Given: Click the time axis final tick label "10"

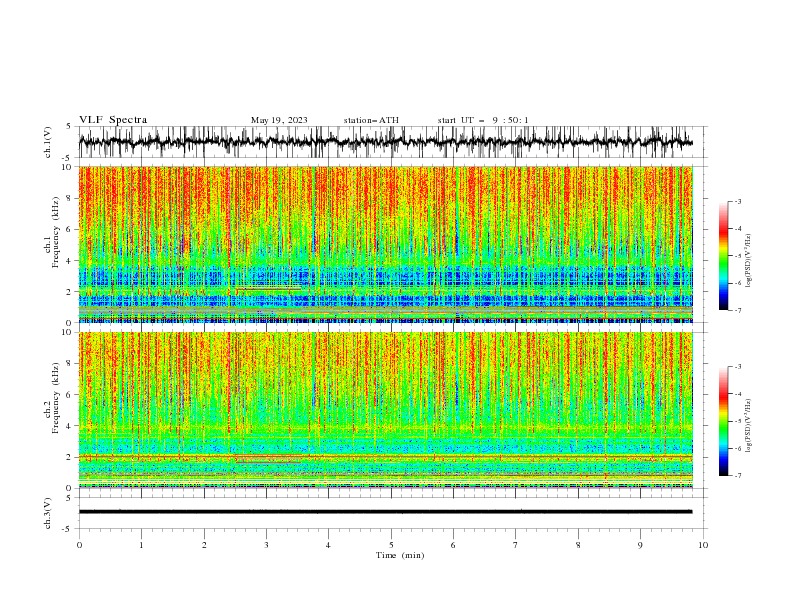Looking at the screenshot, I should click(x=703, y=545).
